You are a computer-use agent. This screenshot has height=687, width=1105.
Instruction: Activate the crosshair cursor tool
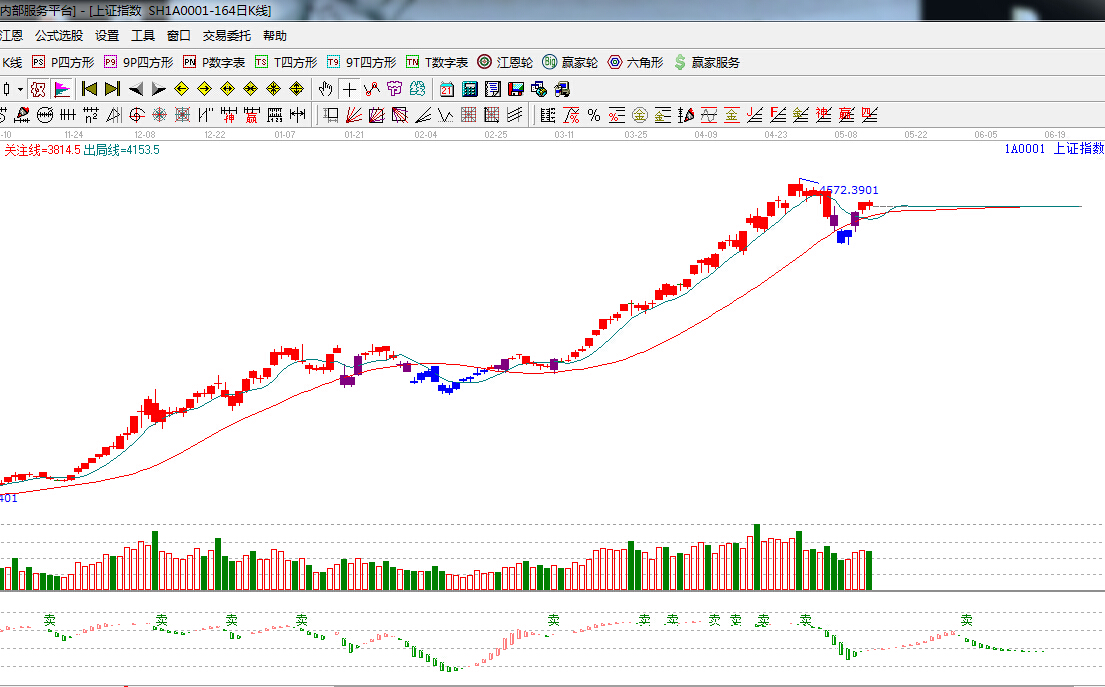tap(349, 89)
